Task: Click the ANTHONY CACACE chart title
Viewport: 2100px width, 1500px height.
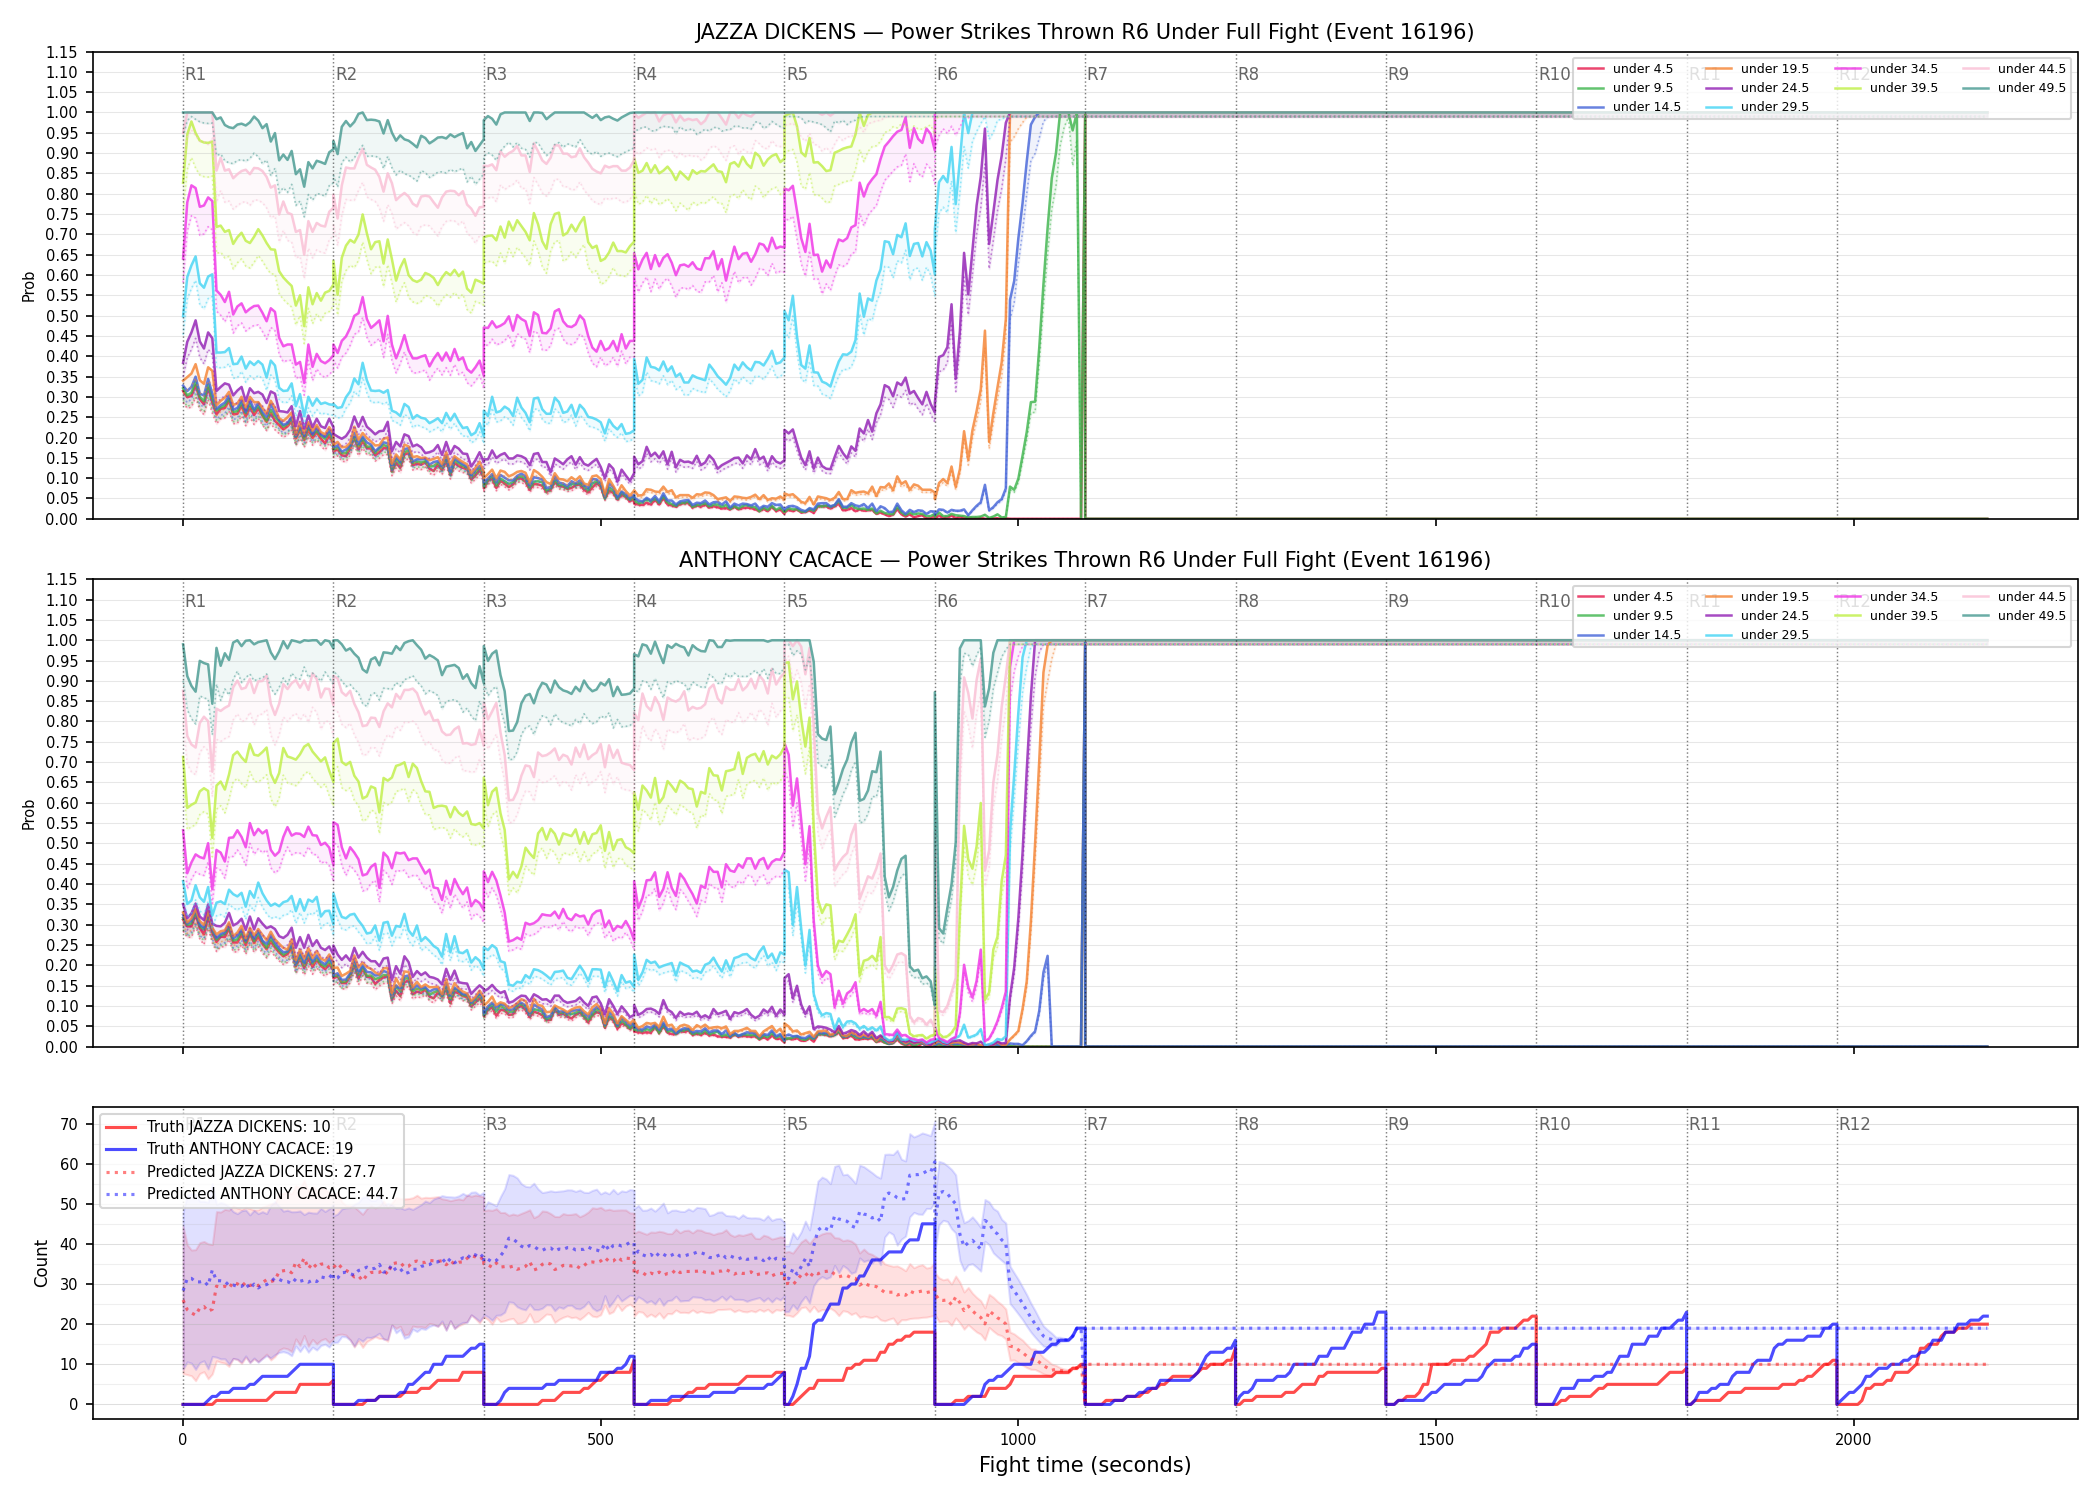Action: pyautogui.click(x=1085, y=560)
